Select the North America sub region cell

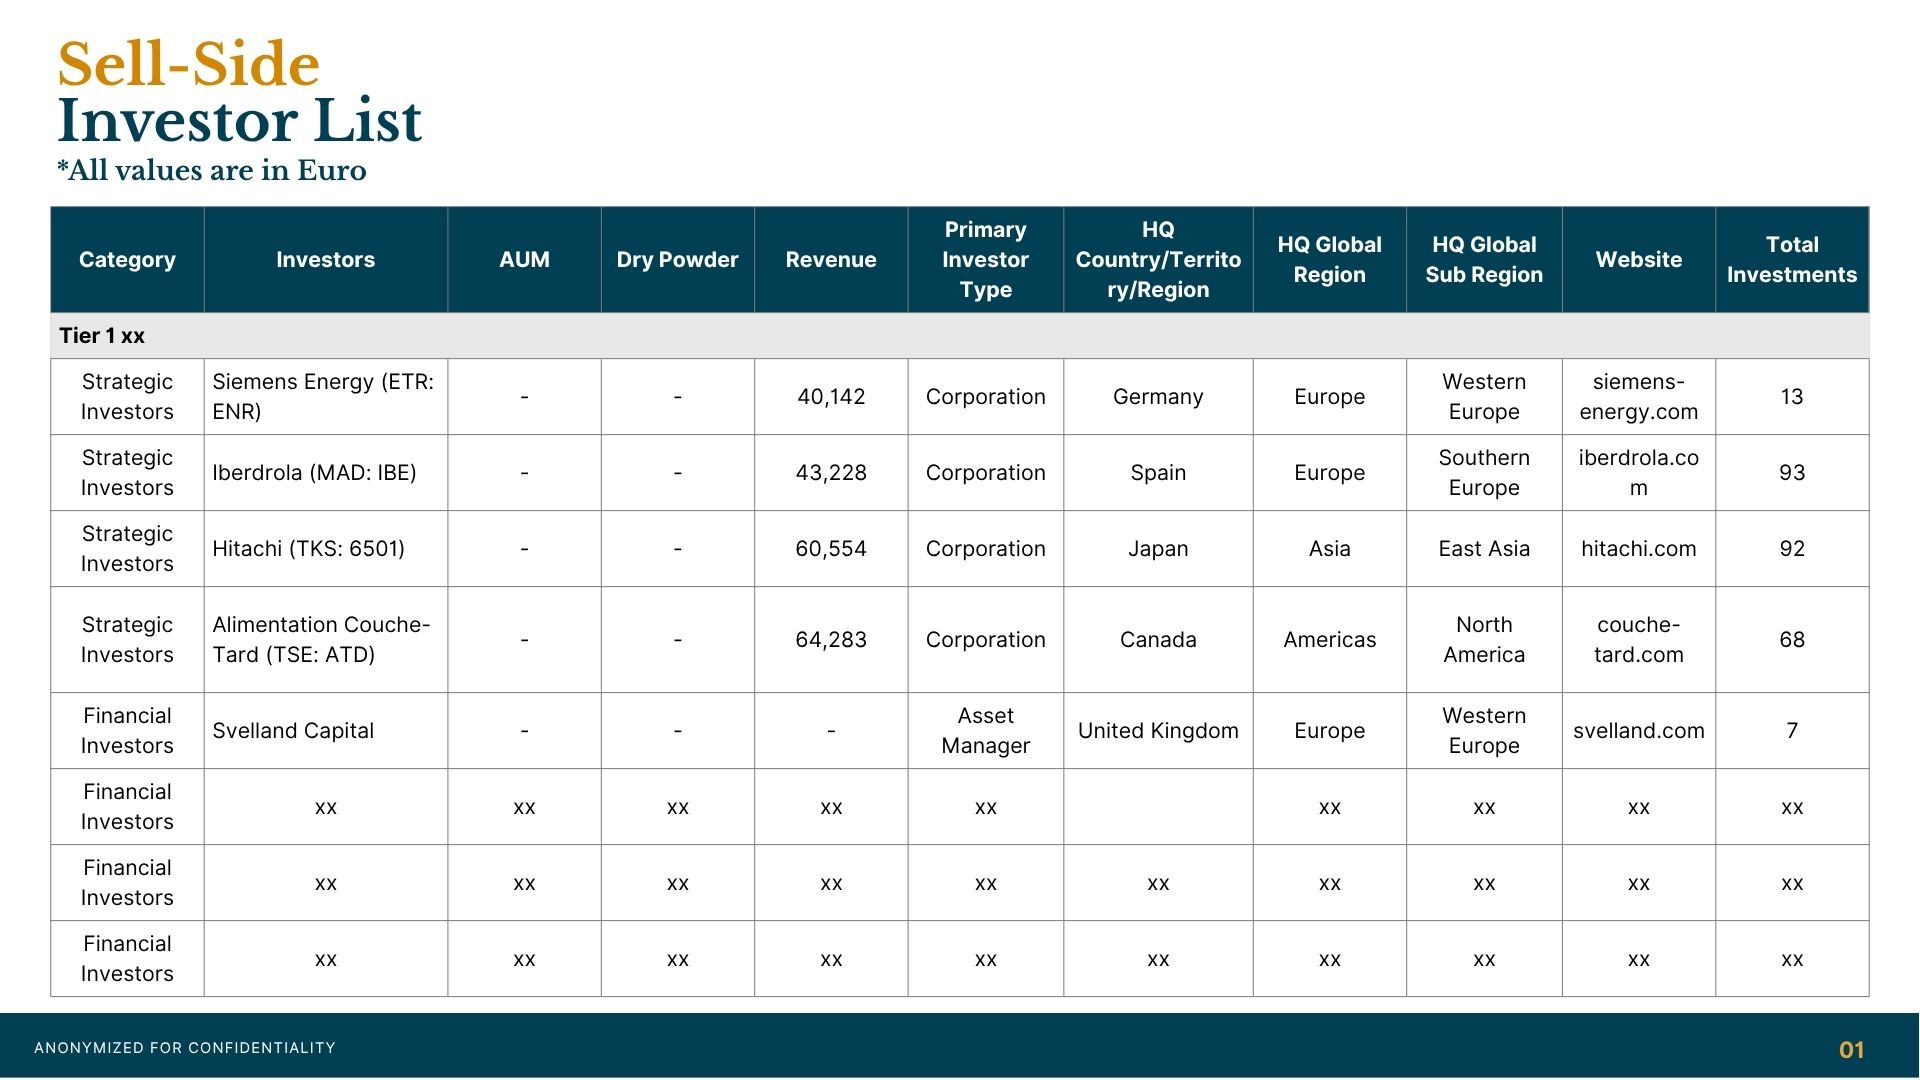[1484, 640]
